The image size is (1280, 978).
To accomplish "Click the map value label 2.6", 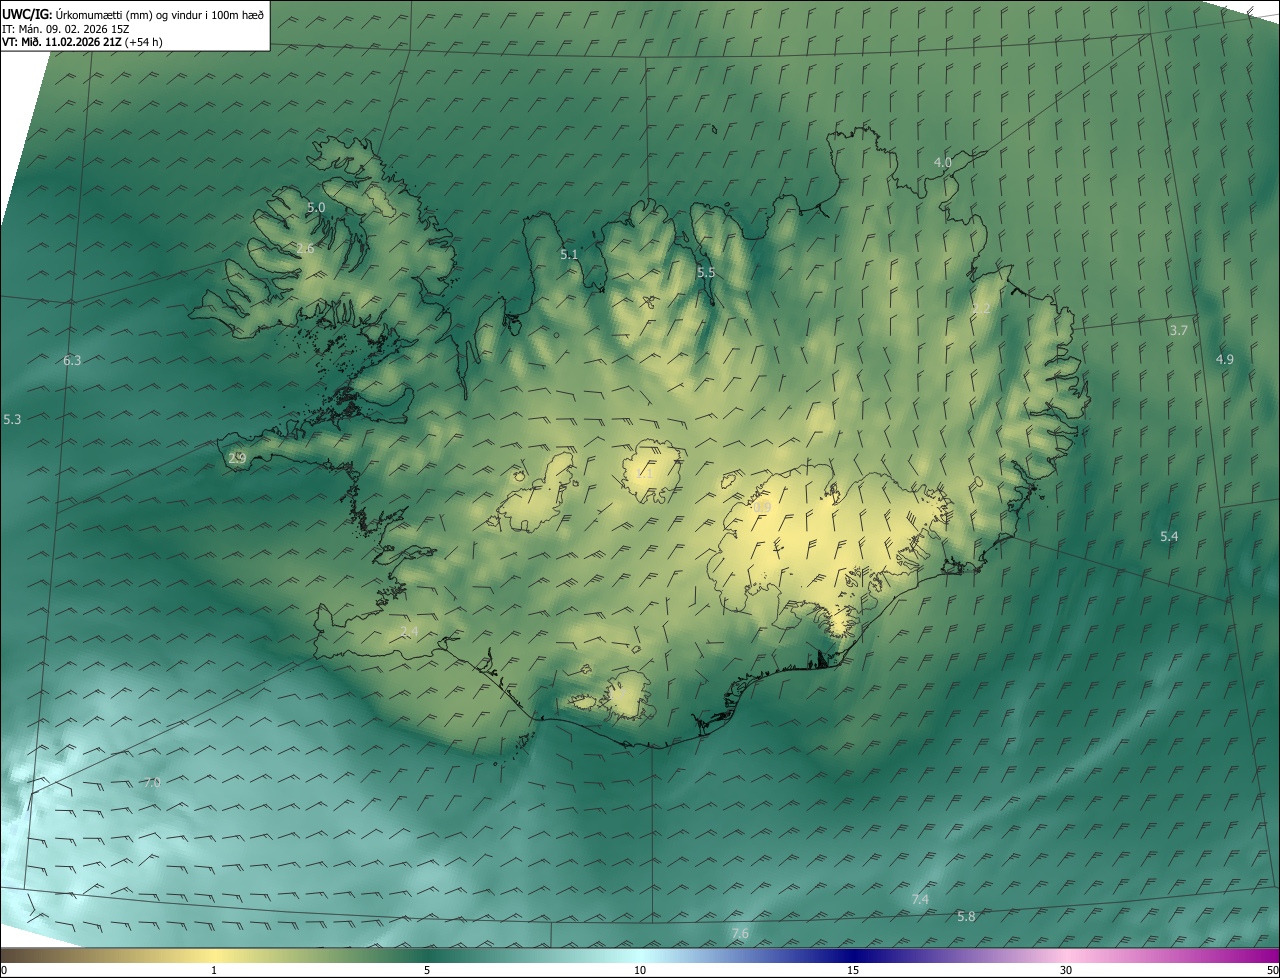I will [305, 248].
